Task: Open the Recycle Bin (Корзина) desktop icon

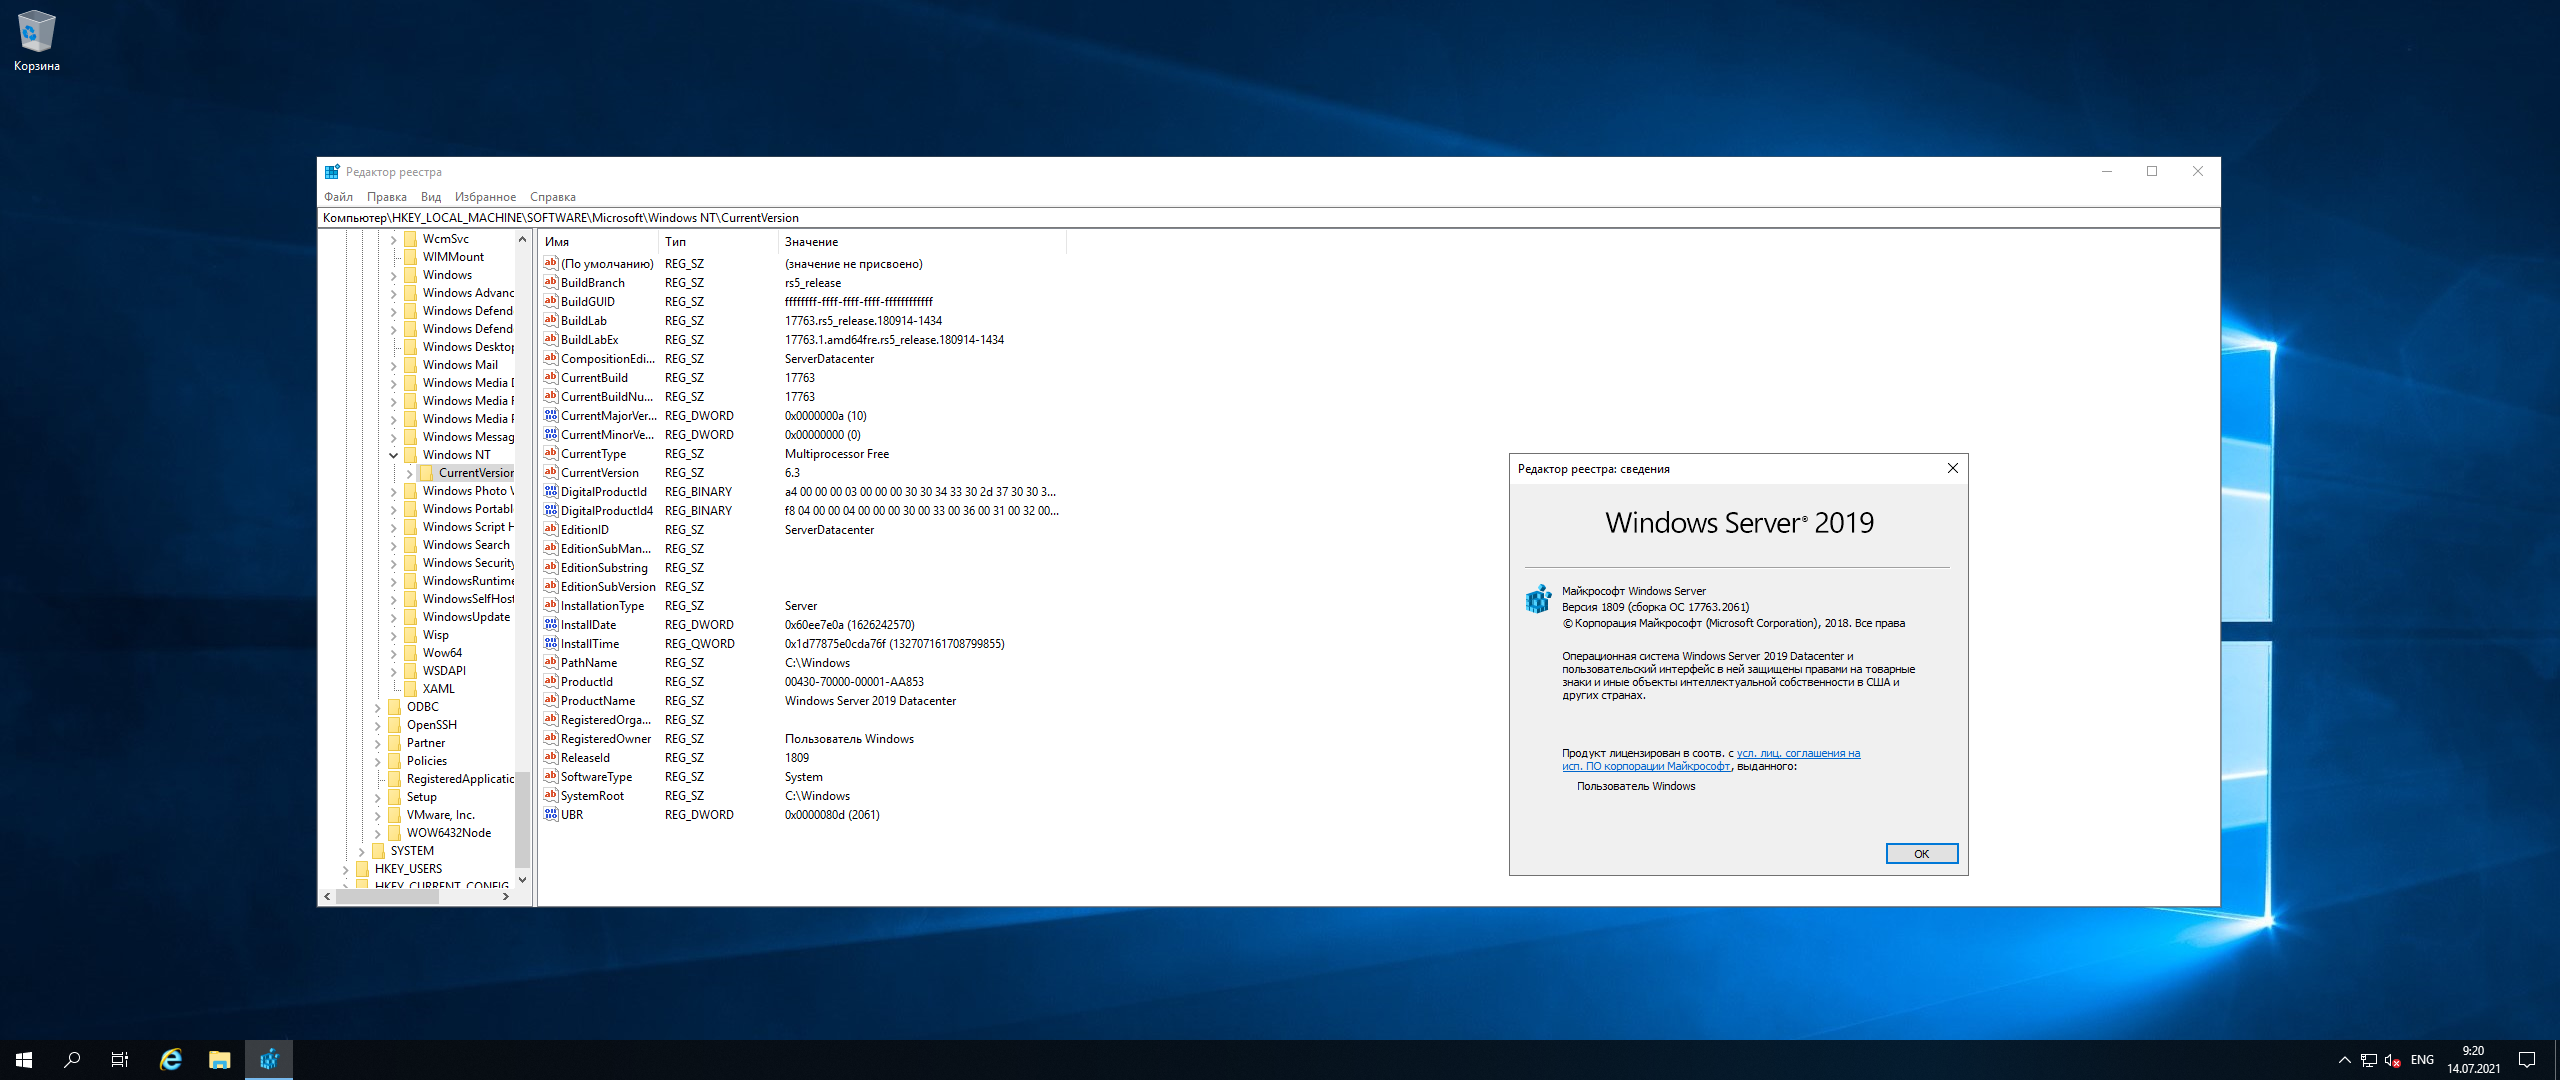Action: coord(36,40)
